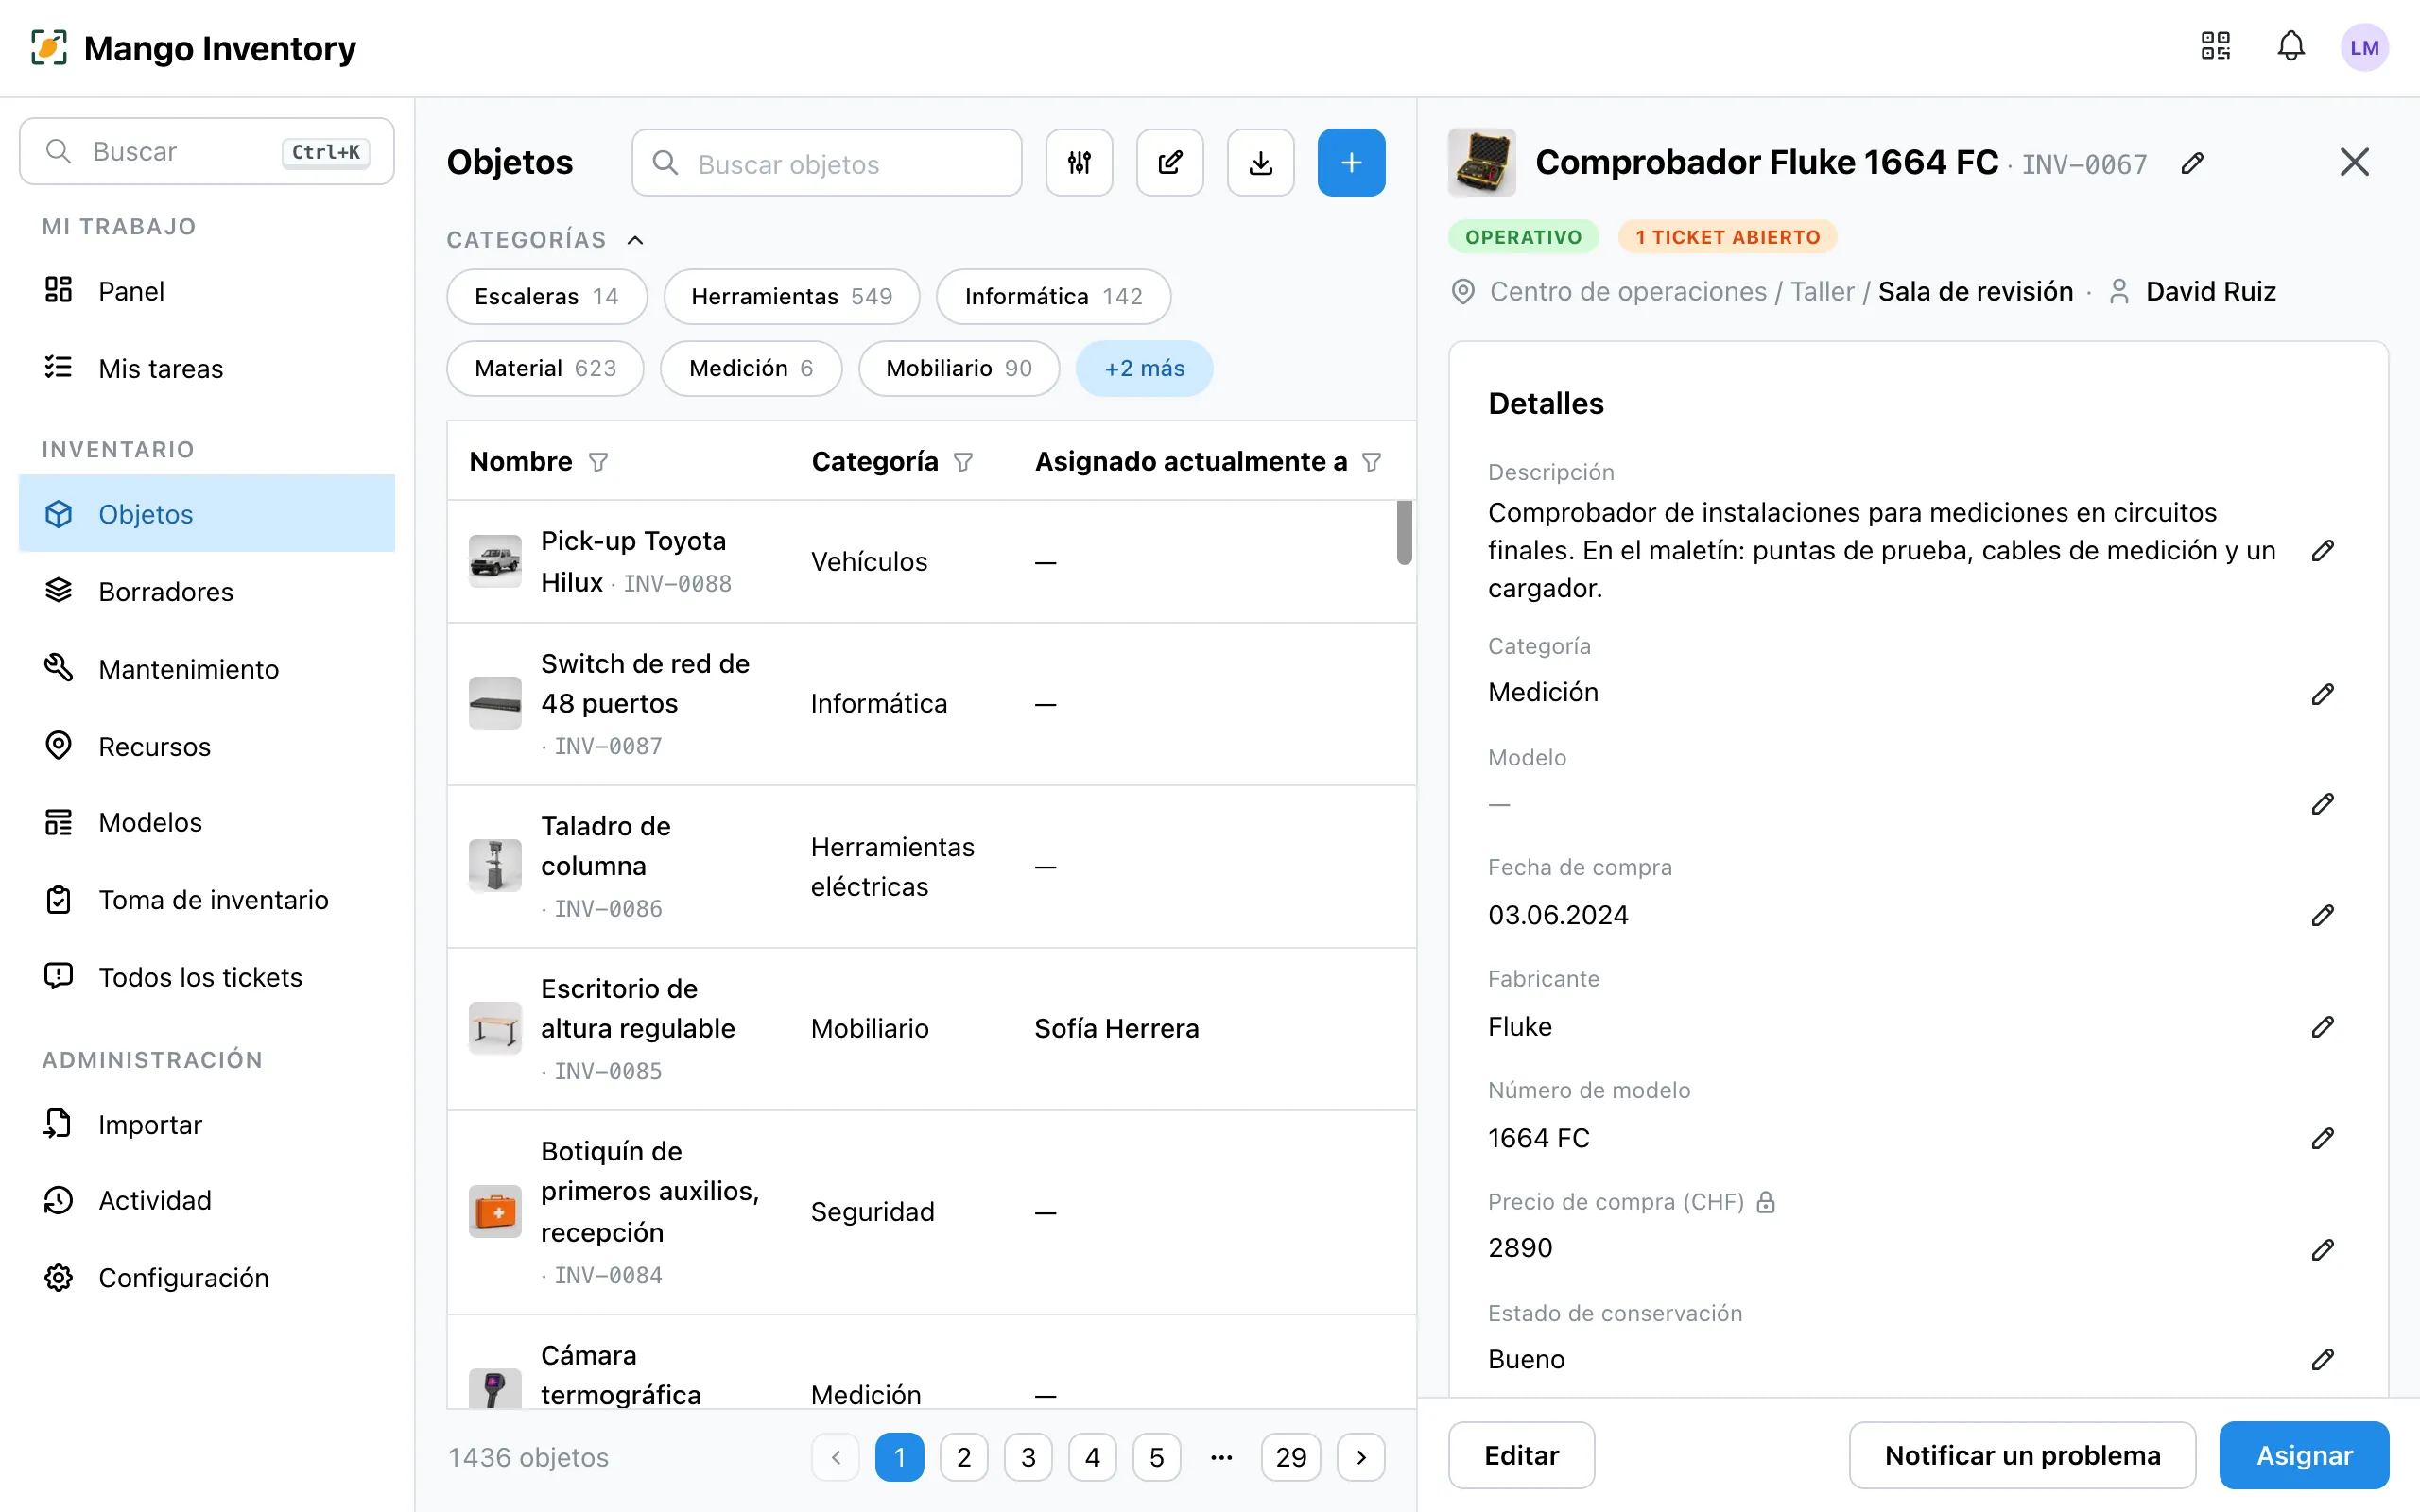Open the Pick-up Toyota Hilux thumbnail

coord(495,561)
